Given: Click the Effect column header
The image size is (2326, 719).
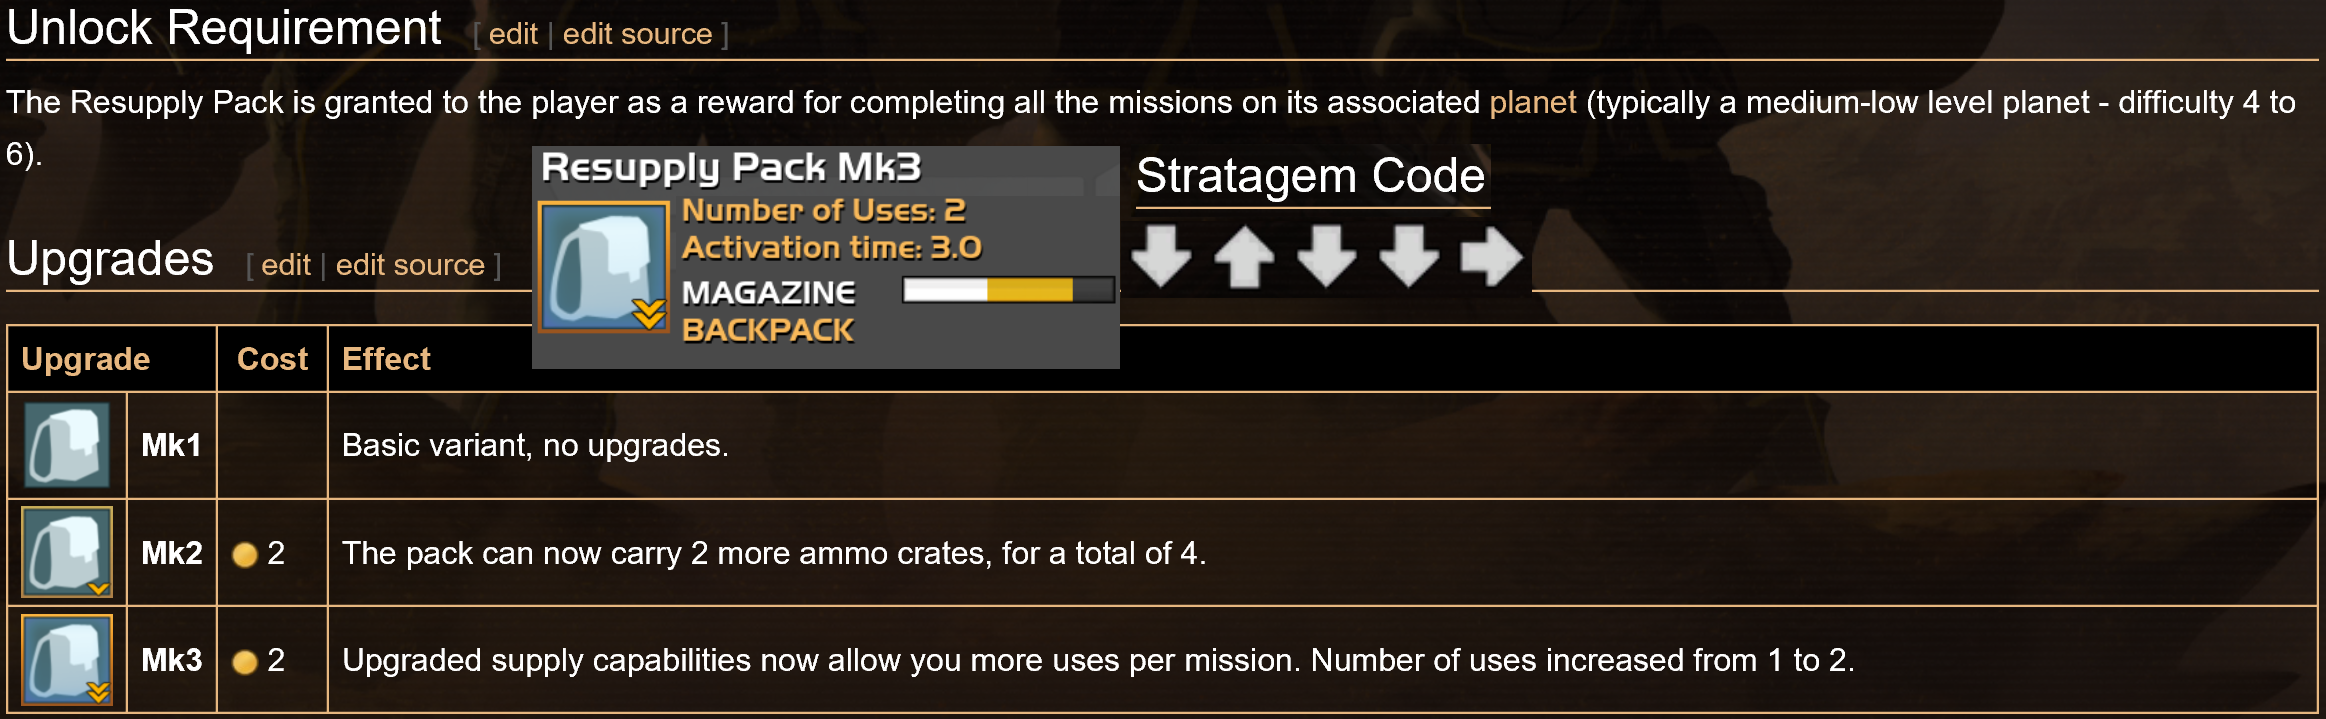Looking at the screenshot, I should pos(386,359).
